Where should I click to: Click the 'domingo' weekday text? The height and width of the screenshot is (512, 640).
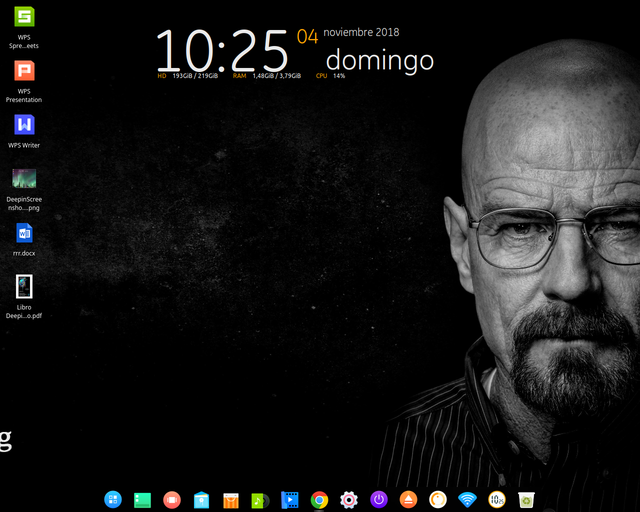[380, 61]
